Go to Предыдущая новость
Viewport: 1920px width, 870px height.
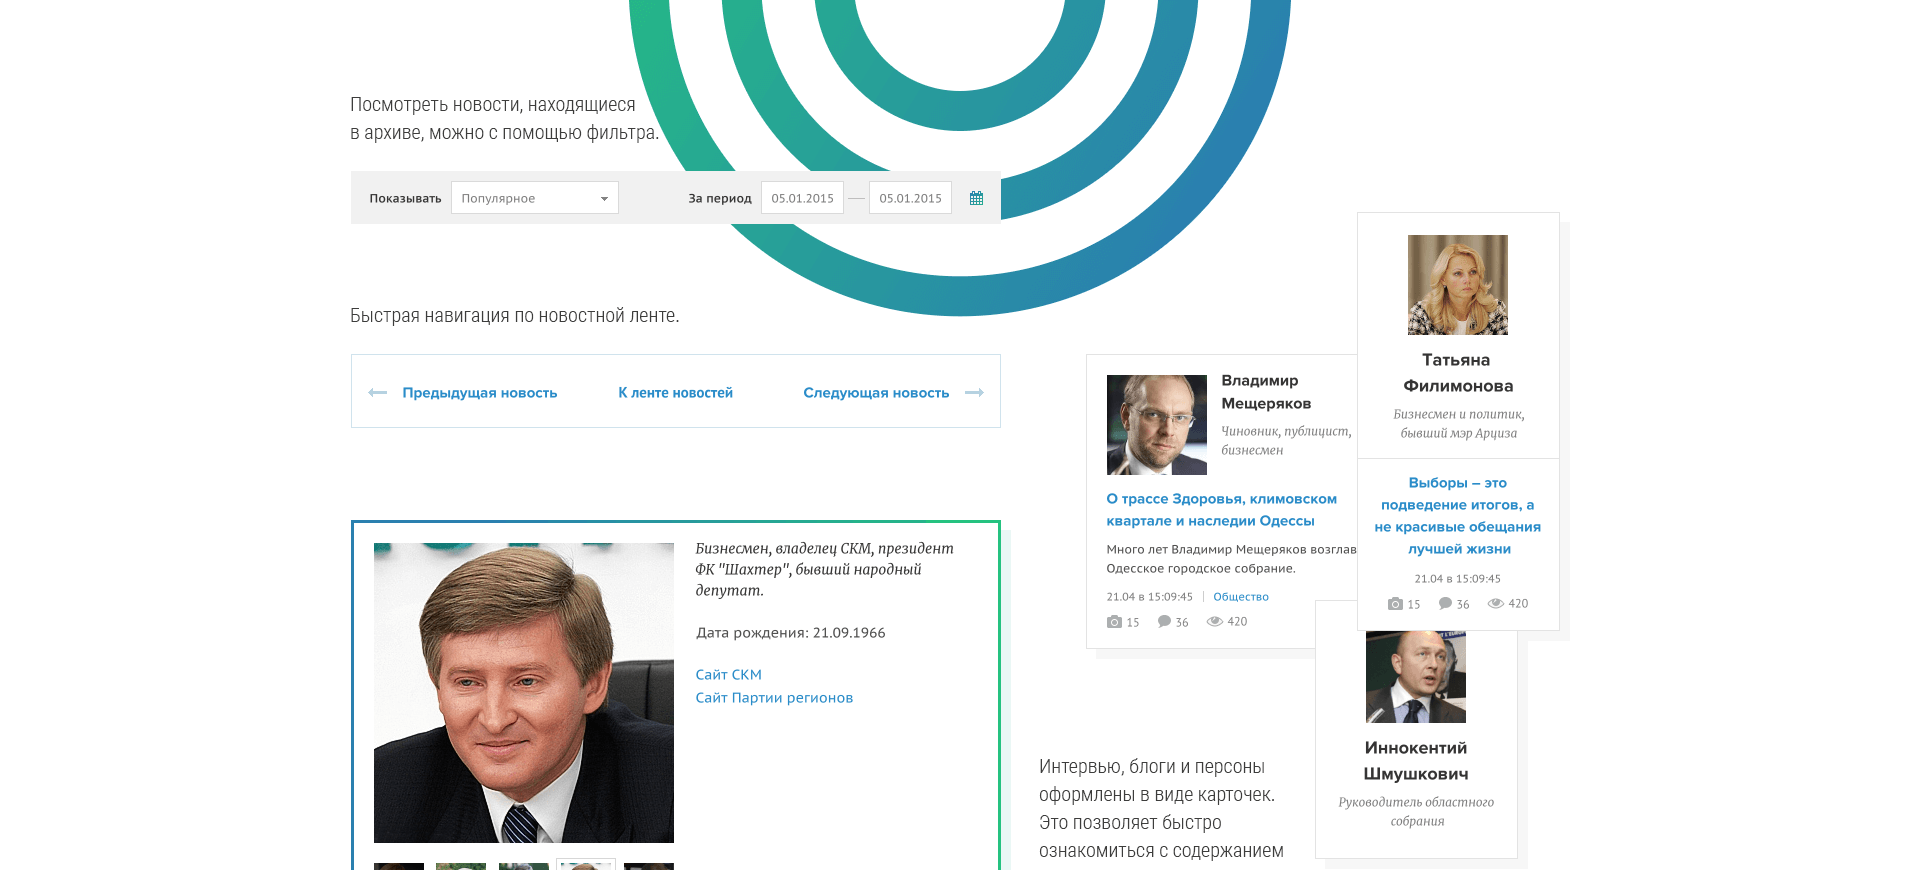[480, 393]
